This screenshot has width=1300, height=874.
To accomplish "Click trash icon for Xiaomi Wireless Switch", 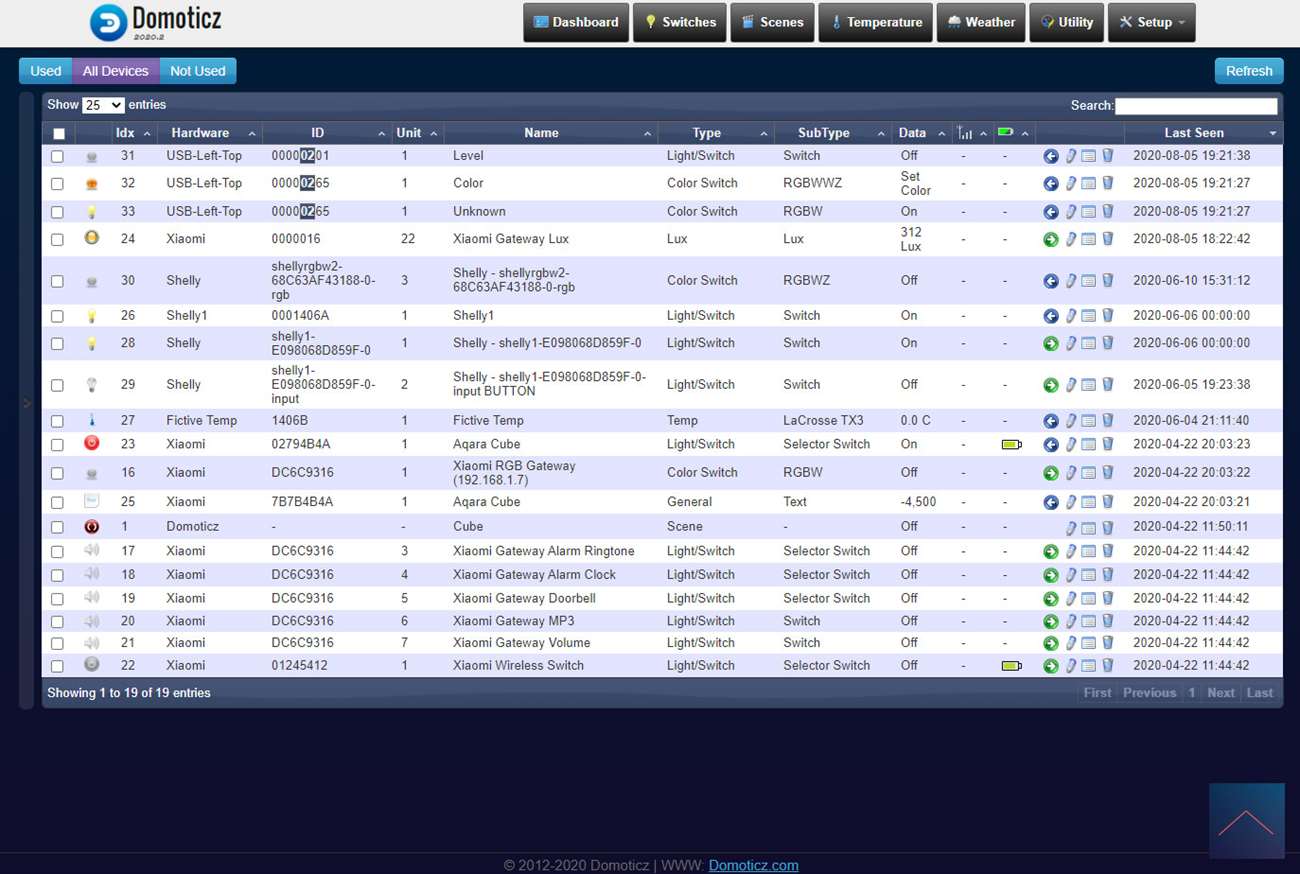I will [x=1107, y=666].
